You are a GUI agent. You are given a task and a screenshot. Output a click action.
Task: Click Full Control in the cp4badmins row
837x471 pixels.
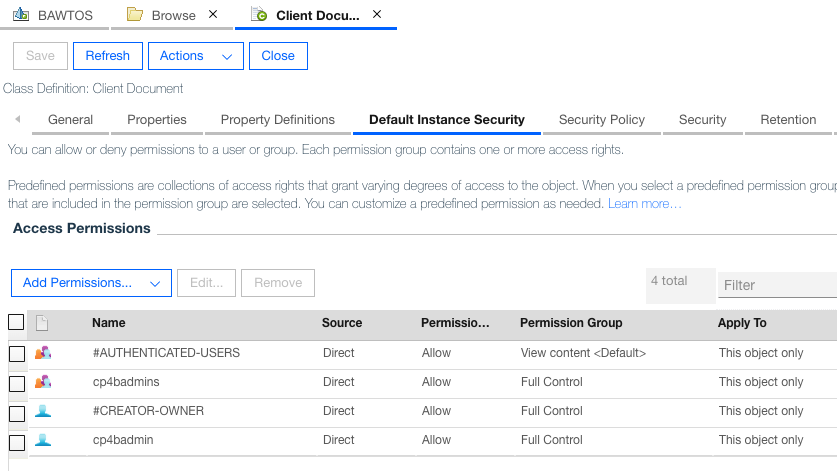(x=551, y=382)
